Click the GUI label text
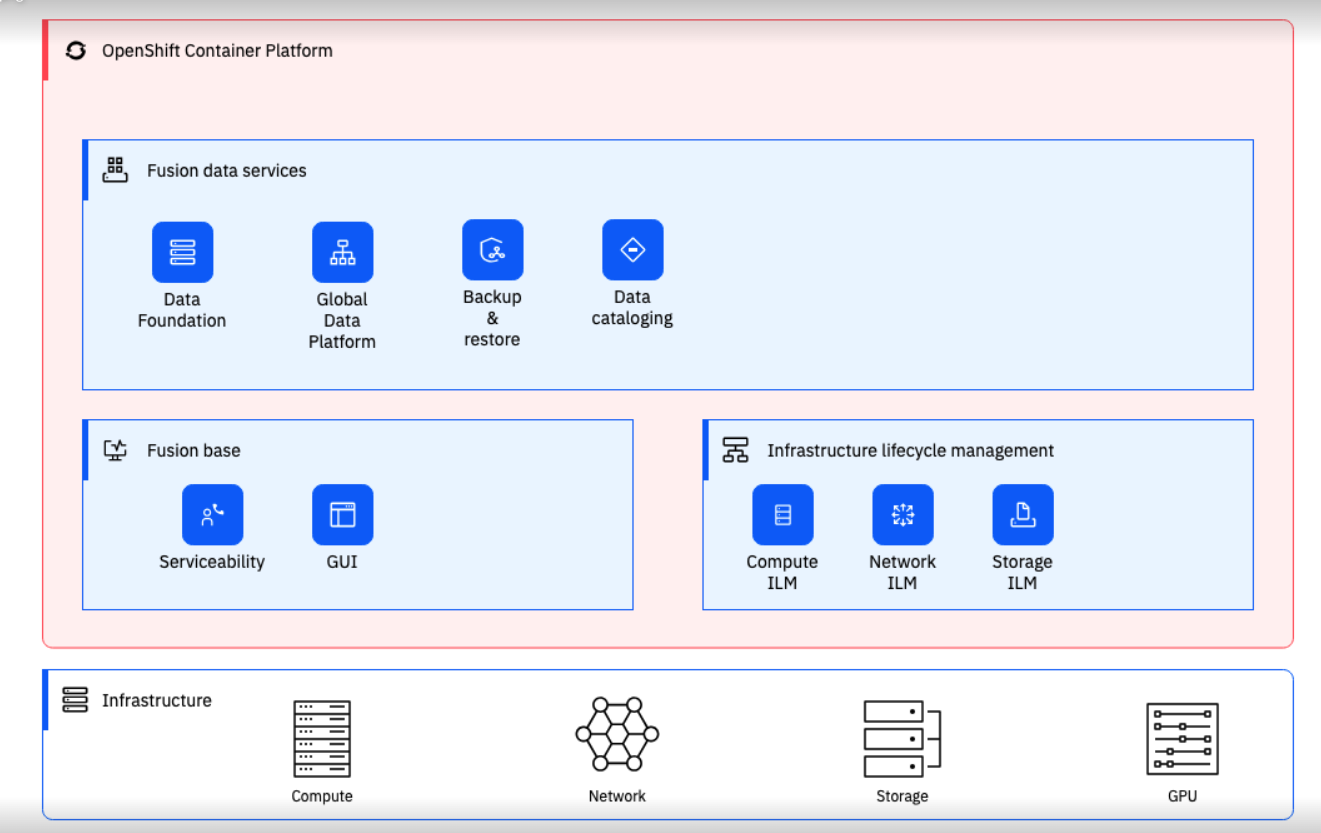This screenshot has width=1321, height=833. (x=342, y=562)
